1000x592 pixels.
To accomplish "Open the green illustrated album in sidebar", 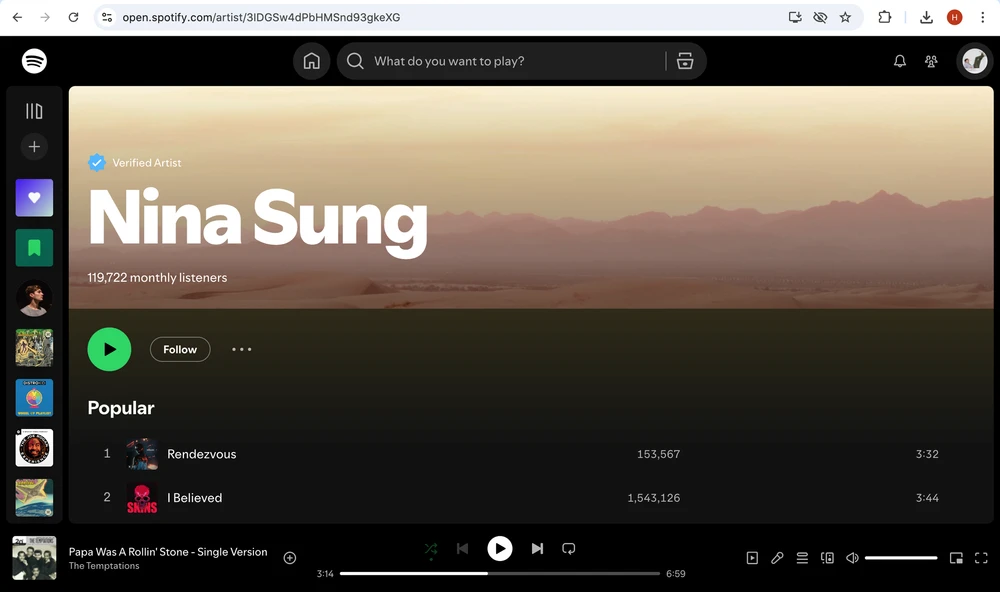I will coord(34,348).
